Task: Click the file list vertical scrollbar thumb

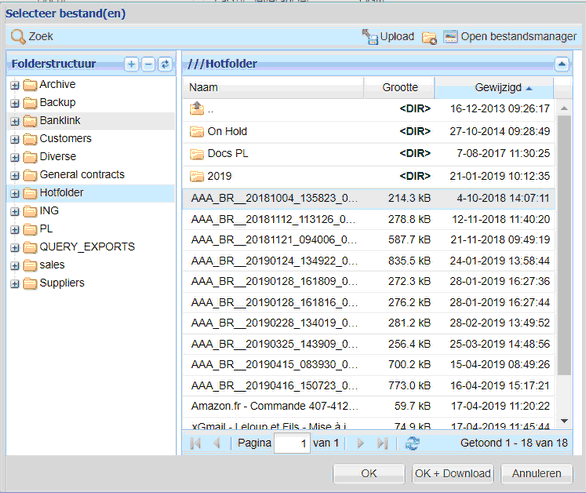Action: pos(564,245)
